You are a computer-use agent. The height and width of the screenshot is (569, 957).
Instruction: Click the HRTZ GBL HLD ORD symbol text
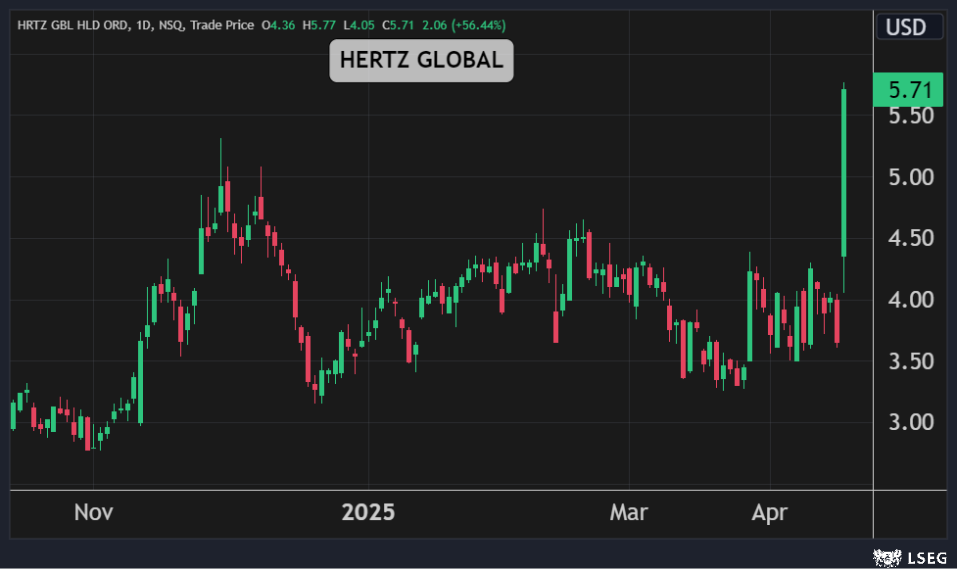click(73, 26)
